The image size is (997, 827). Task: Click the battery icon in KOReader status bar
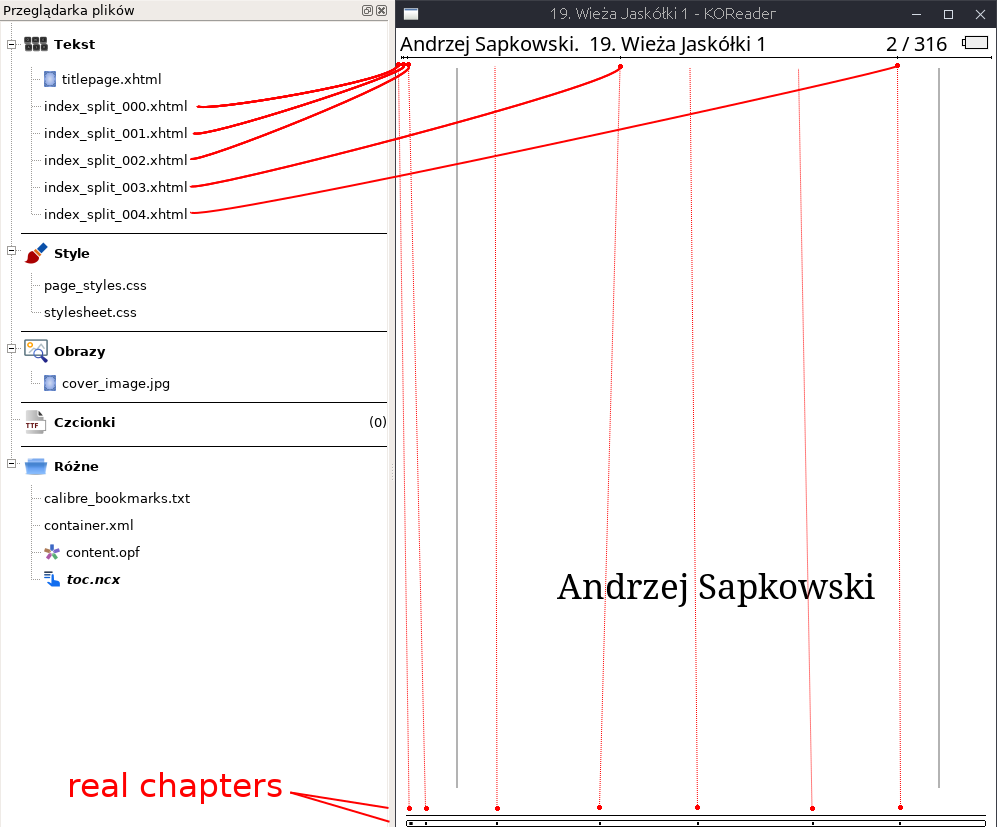[x=972, y=43]
